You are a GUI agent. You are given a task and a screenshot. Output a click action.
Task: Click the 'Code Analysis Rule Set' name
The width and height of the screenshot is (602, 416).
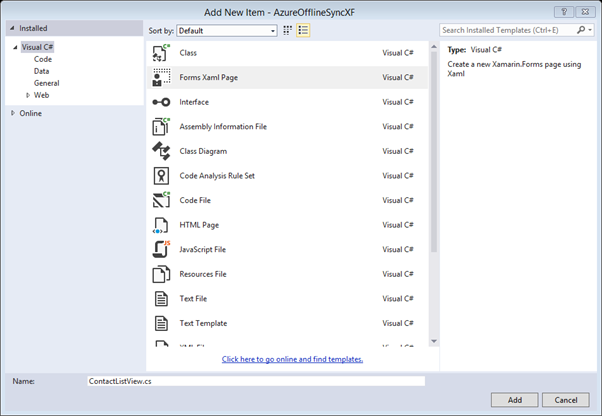(x=217, y=176)
